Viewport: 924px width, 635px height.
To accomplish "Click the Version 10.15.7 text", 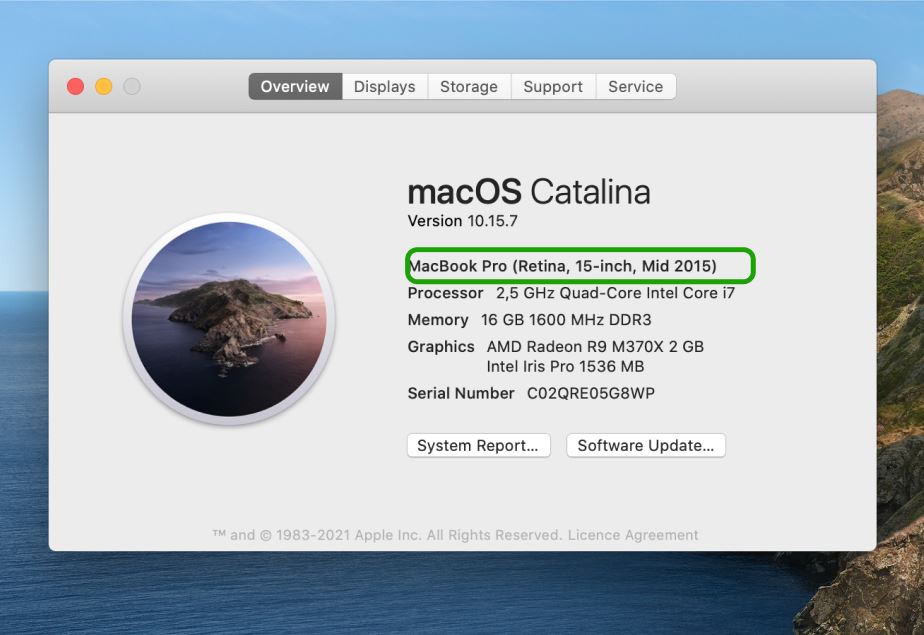I will (463, 221).
